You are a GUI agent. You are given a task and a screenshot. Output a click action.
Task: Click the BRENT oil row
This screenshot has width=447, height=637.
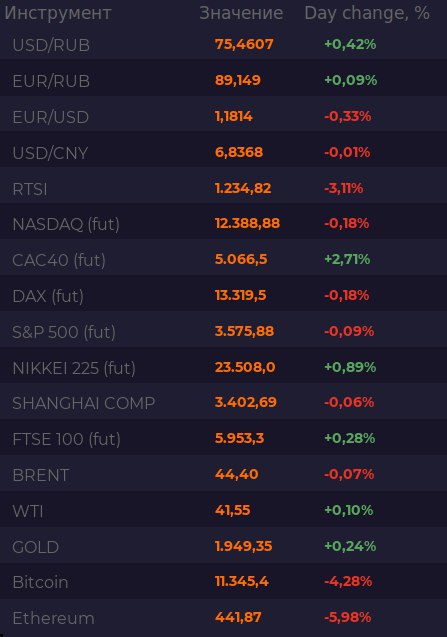click(224, 474)
